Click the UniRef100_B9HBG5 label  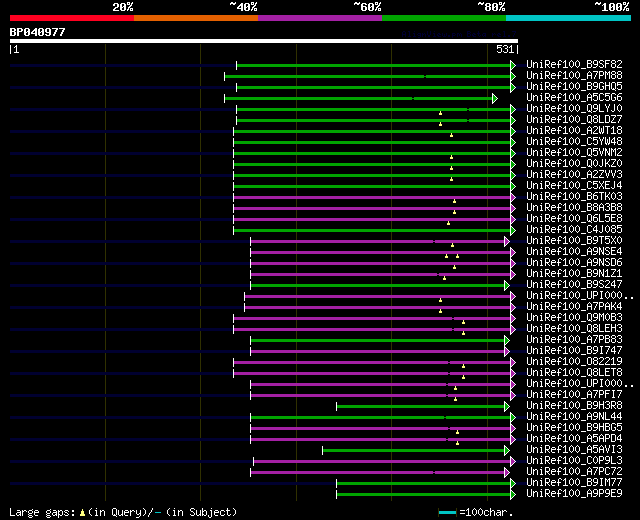574,428
